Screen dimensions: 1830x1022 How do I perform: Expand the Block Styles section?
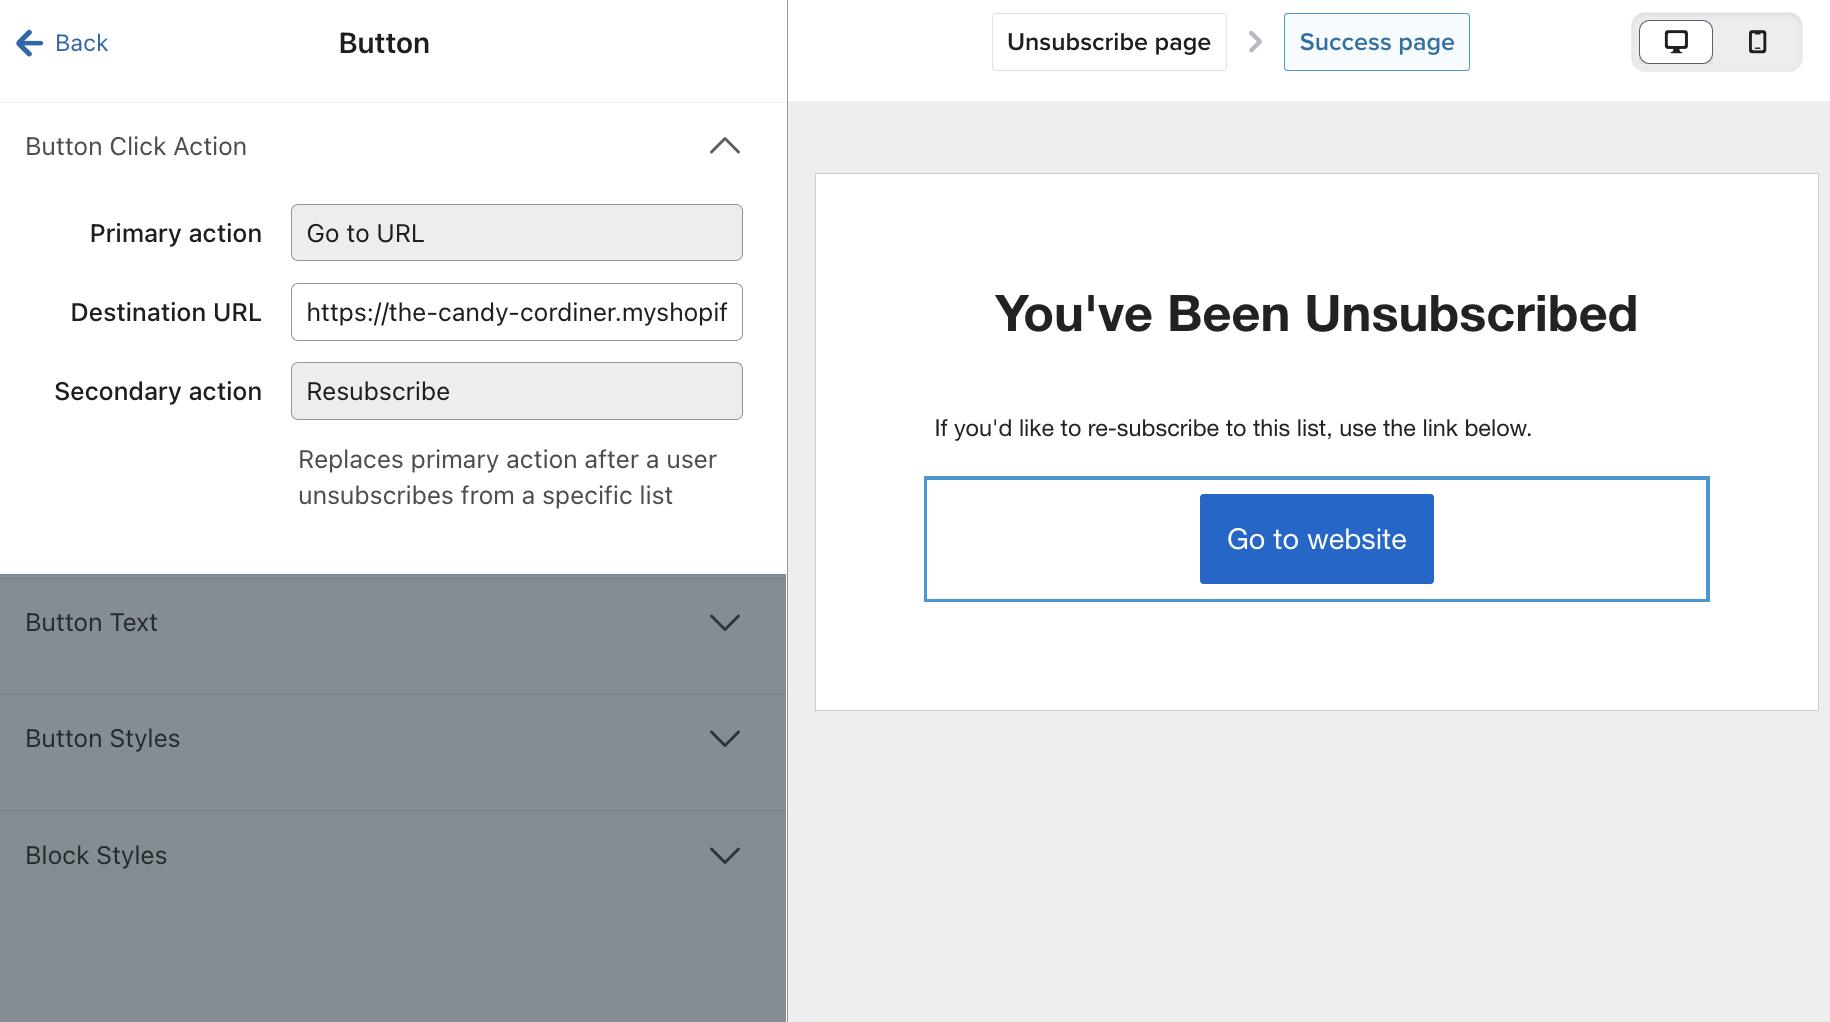pyautogui.click(x=725, y=855)
